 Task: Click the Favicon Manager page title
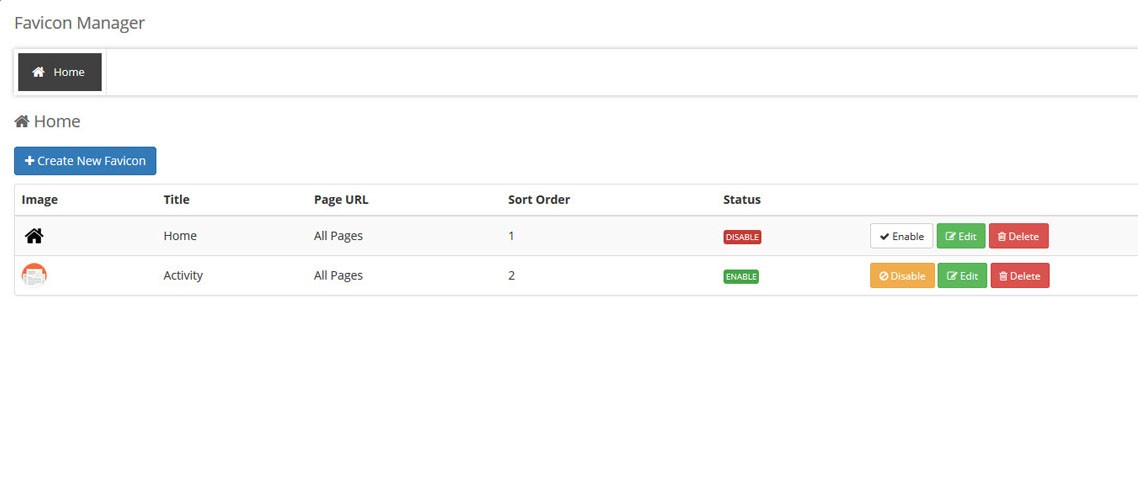(x=79, y=22)
